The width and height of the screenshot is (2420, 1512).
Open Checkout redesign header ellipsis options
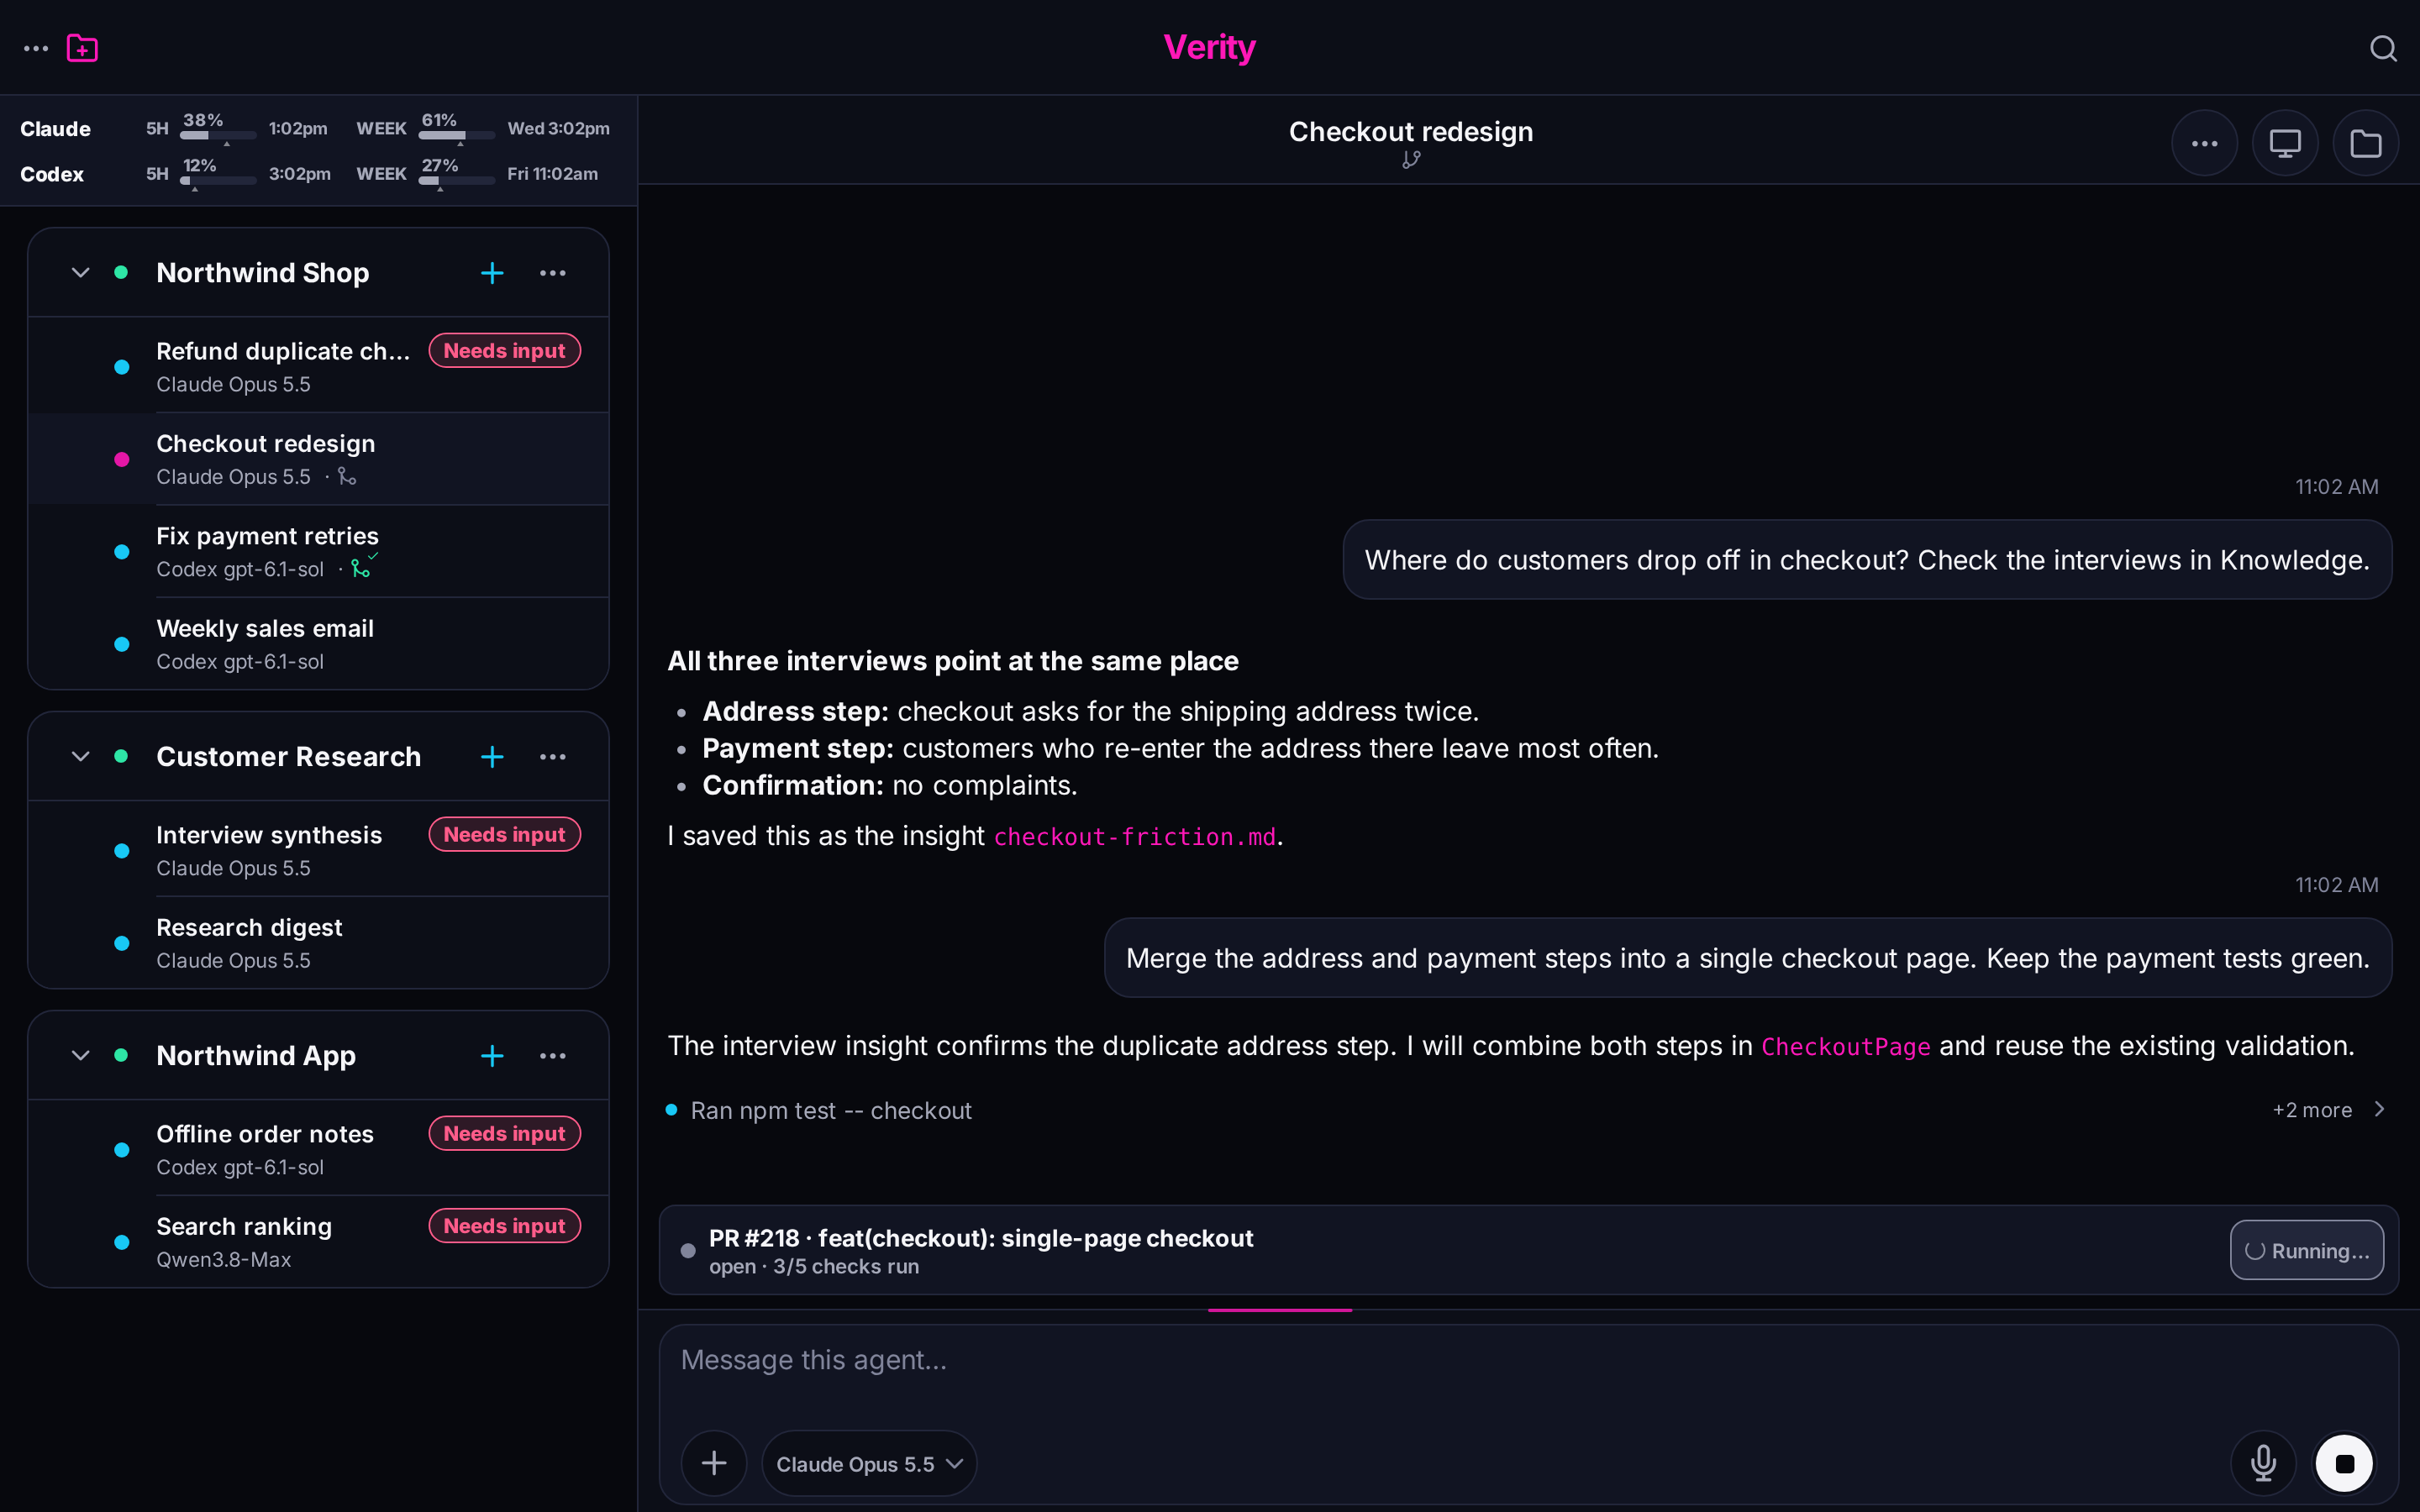(2204, 143)
